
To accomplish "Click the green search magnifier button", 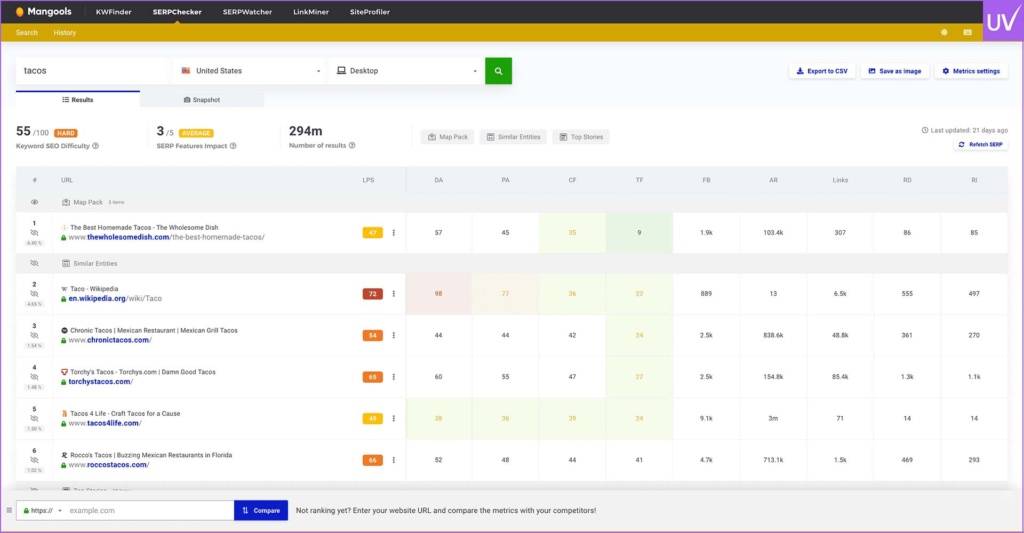I will [498, 71].
